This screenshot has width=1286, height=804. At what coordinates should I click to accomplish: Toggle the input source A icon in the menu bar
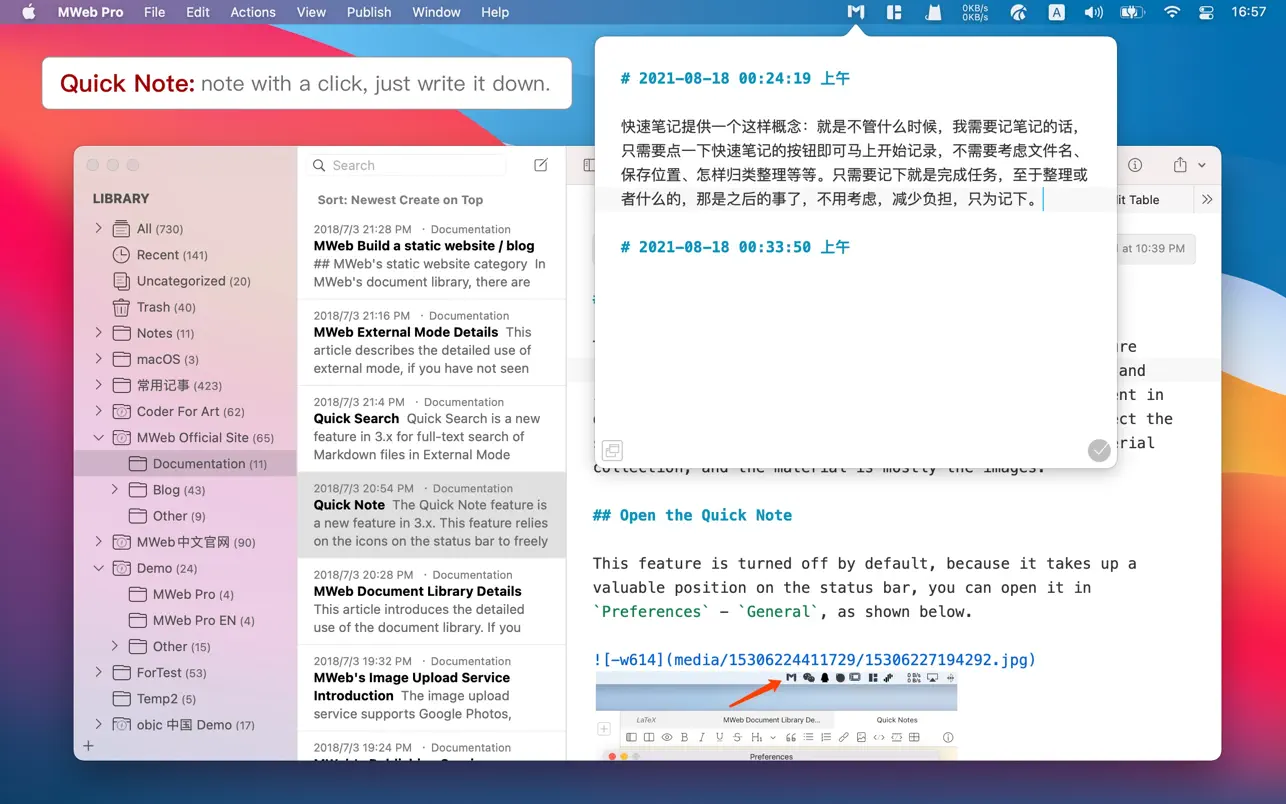click(x=1056, y=12)
